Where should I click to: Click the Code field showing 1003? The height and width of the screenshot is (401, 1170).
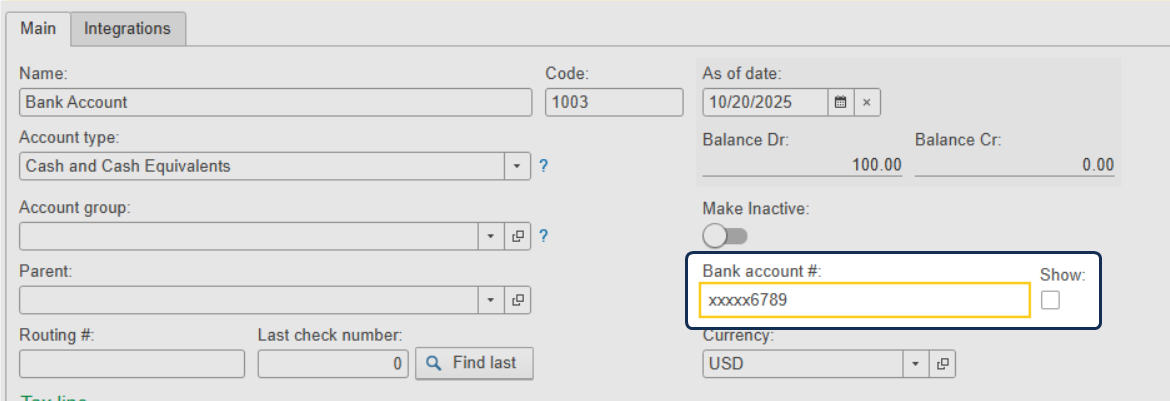(x=611, y=102)
